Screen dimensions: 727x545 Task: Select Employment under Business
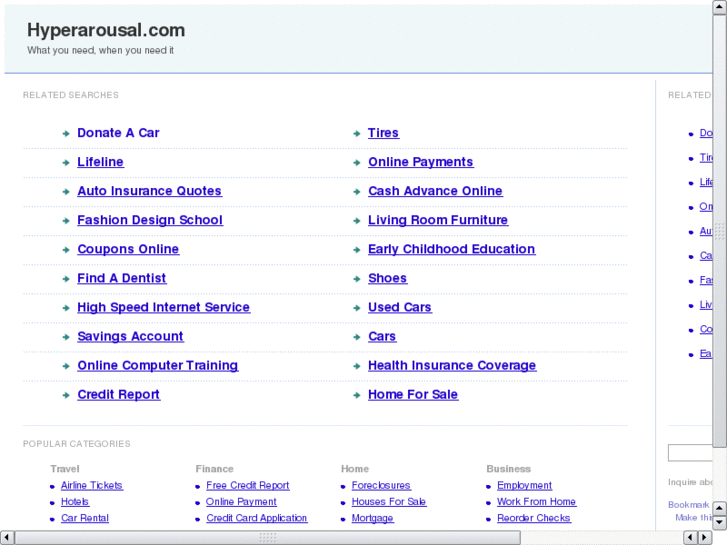(x=524, y=485)
